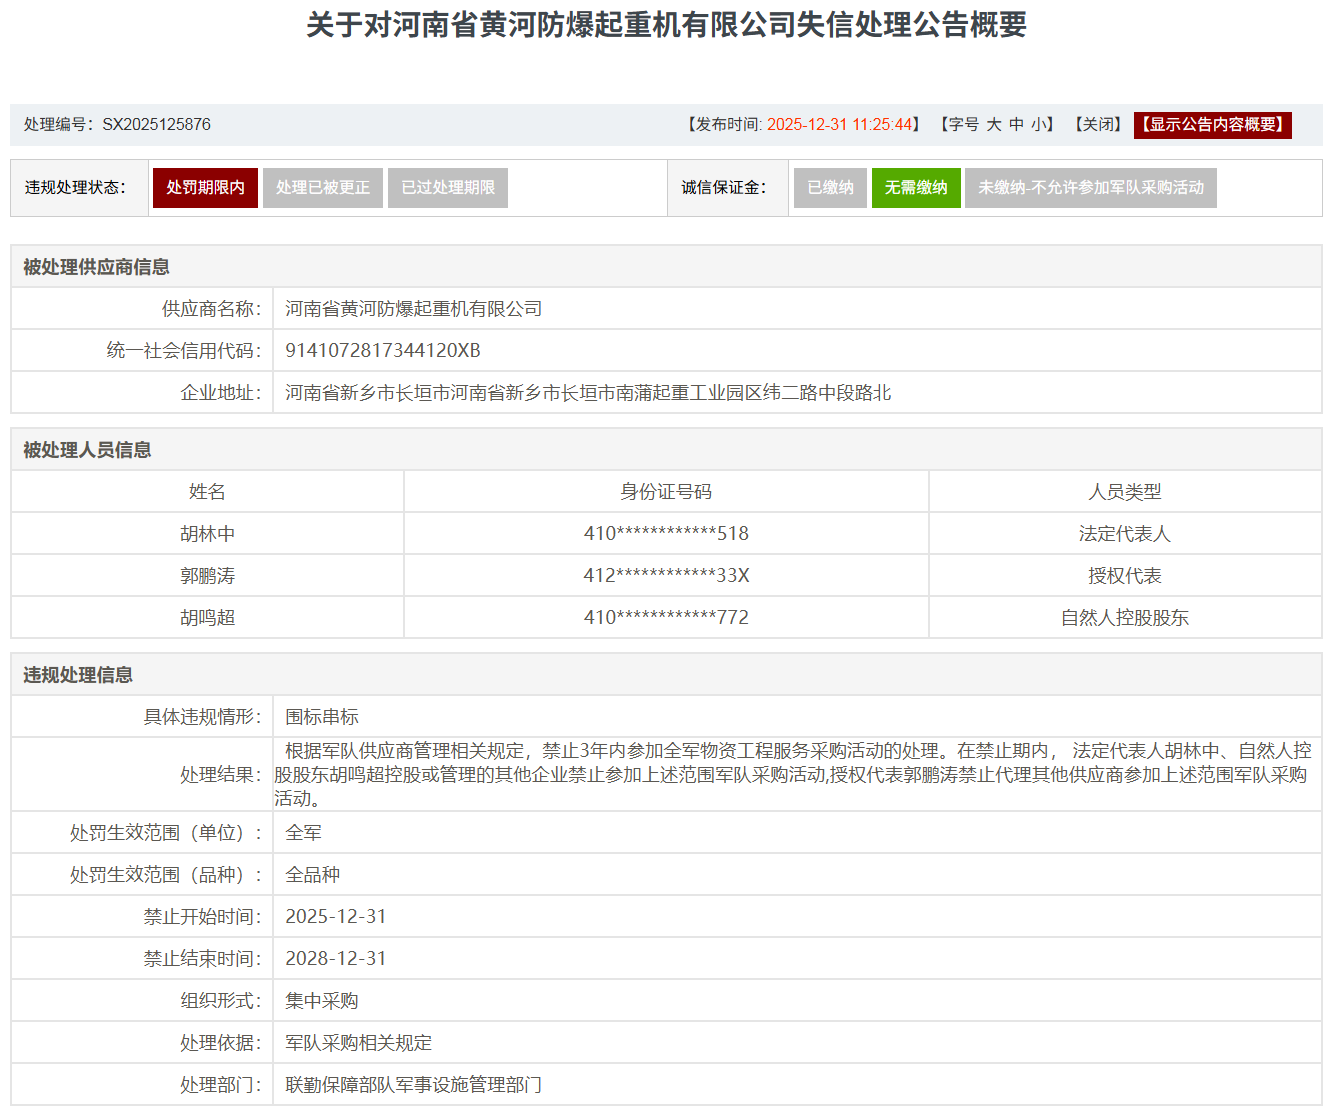Click the processing number SX2025125876

[156, 125]
